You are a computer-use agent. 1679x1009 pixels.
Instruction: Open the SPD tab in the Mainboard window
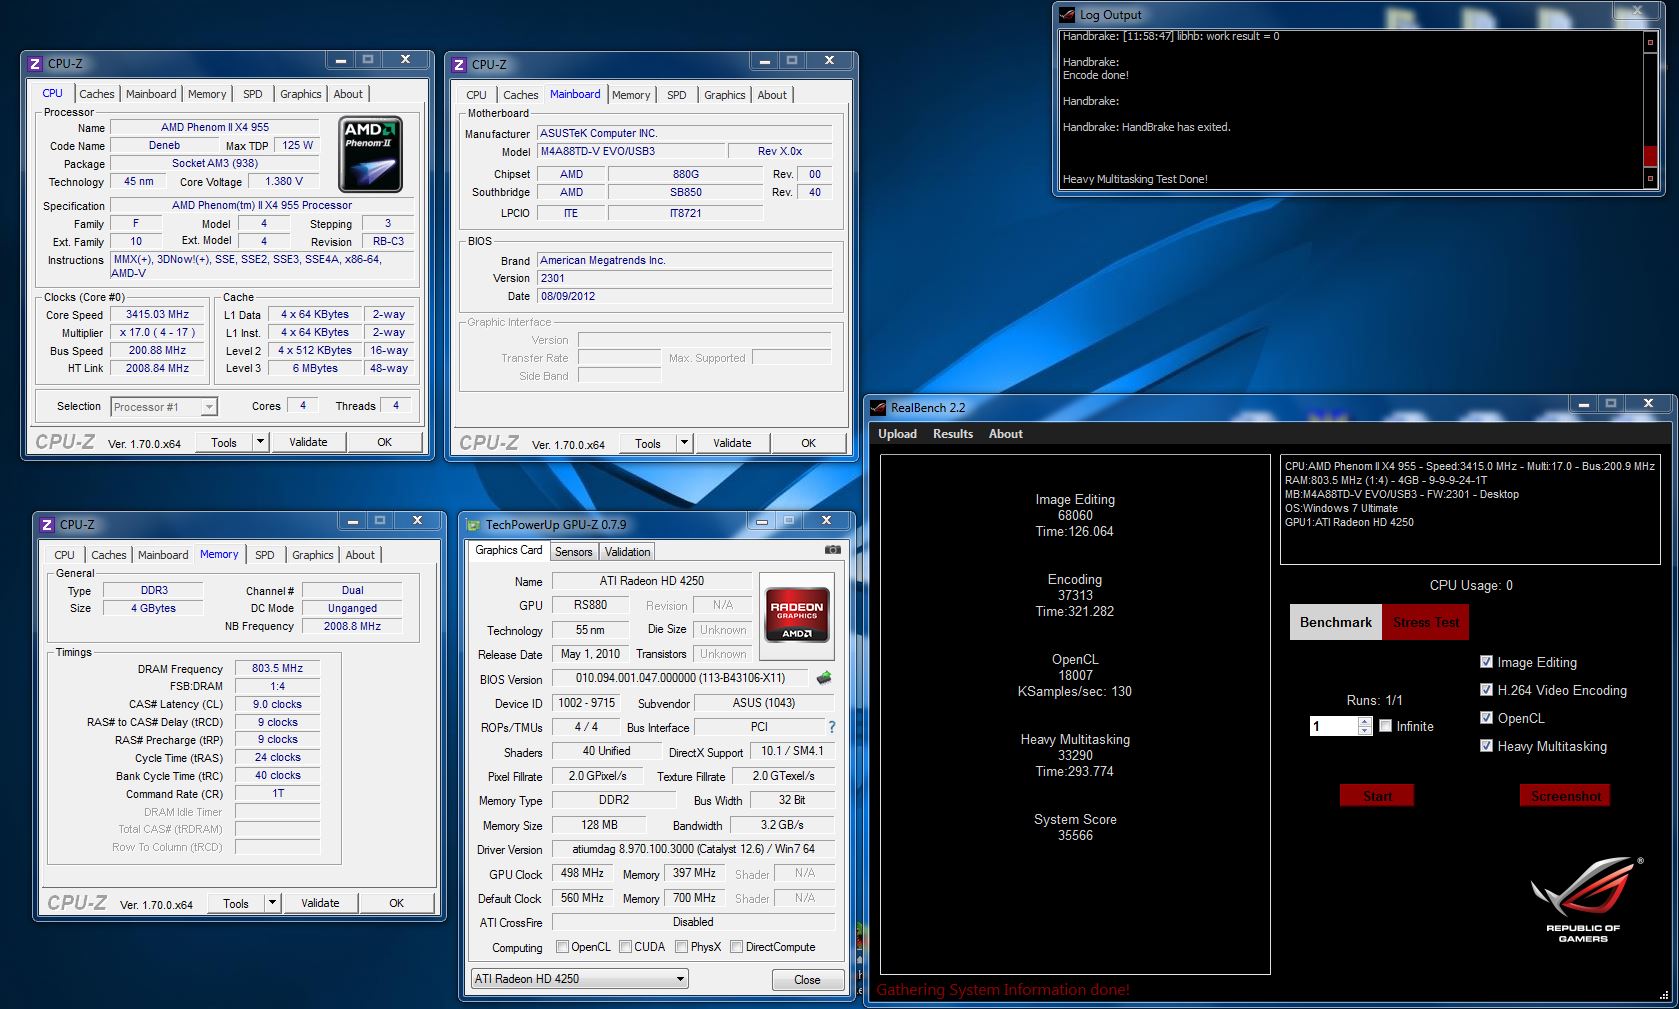[x=677, y=95]
